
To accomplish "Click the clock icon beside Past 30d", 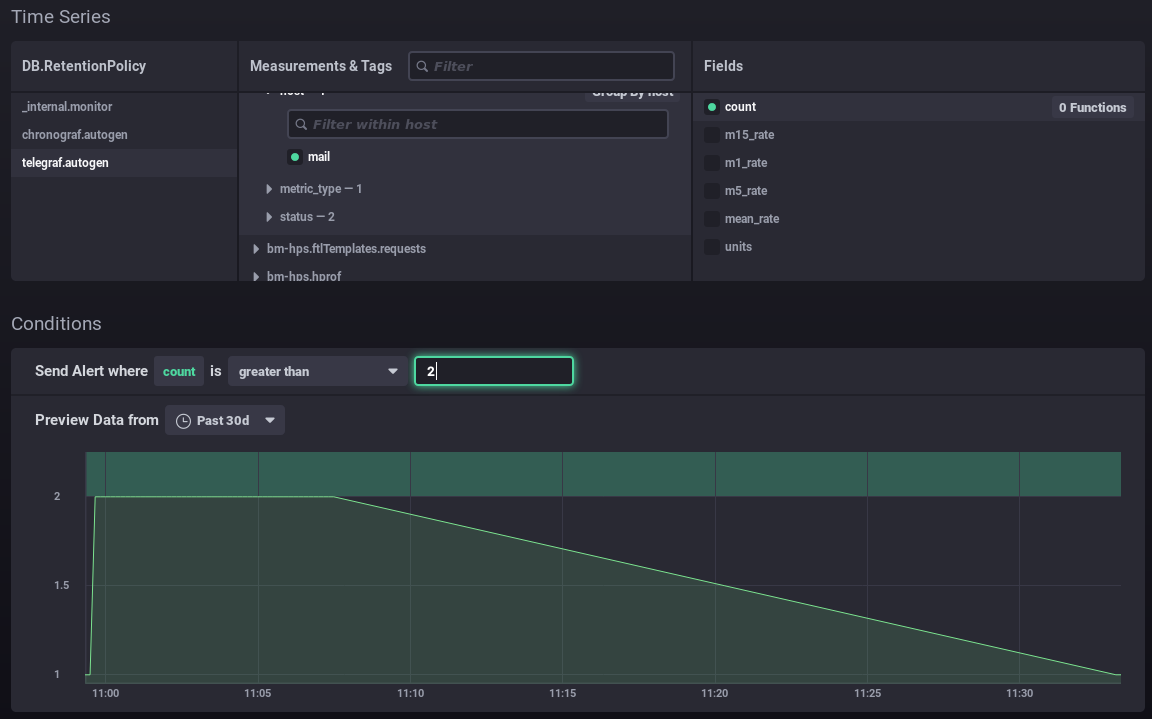I will tap(183, 421).
